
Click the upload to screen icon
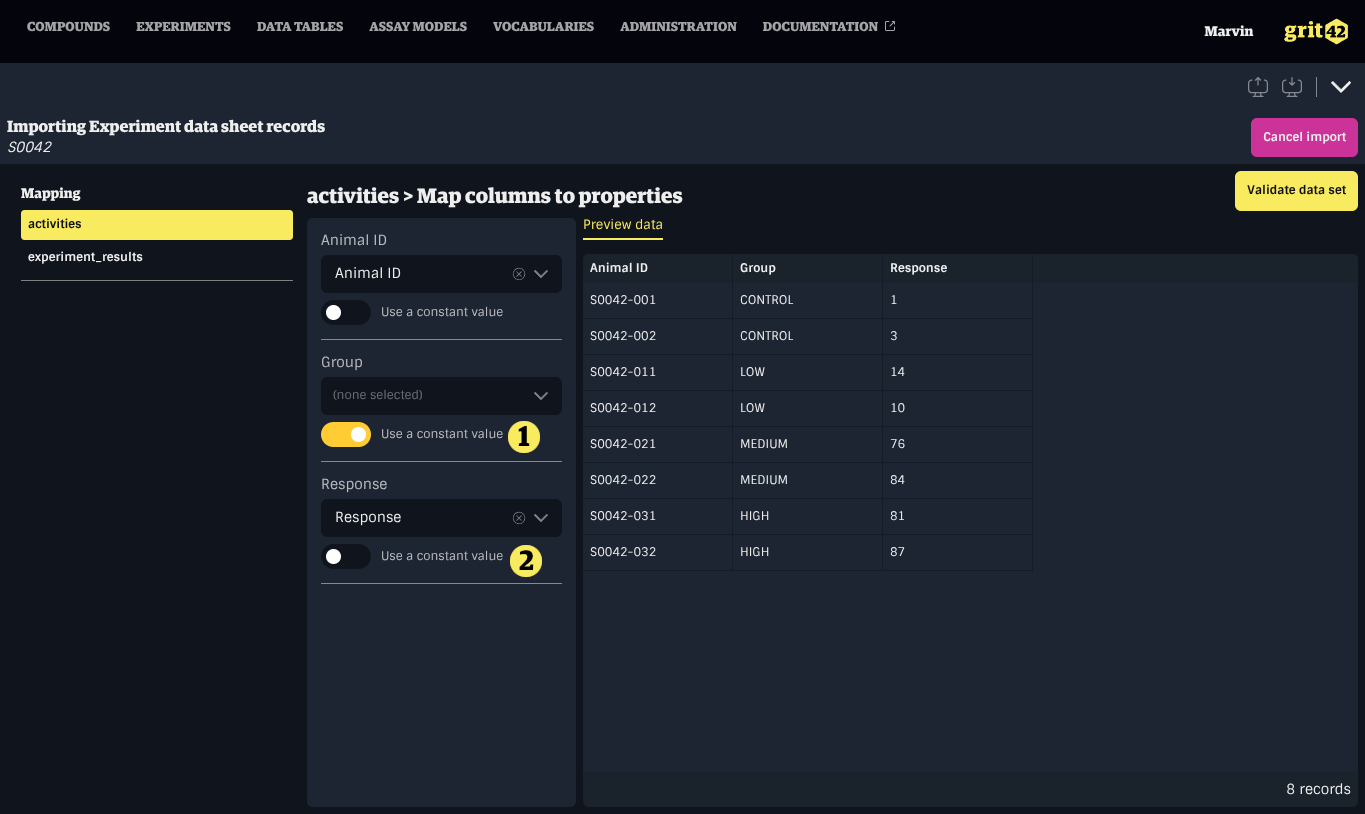tap(1258, 87)
